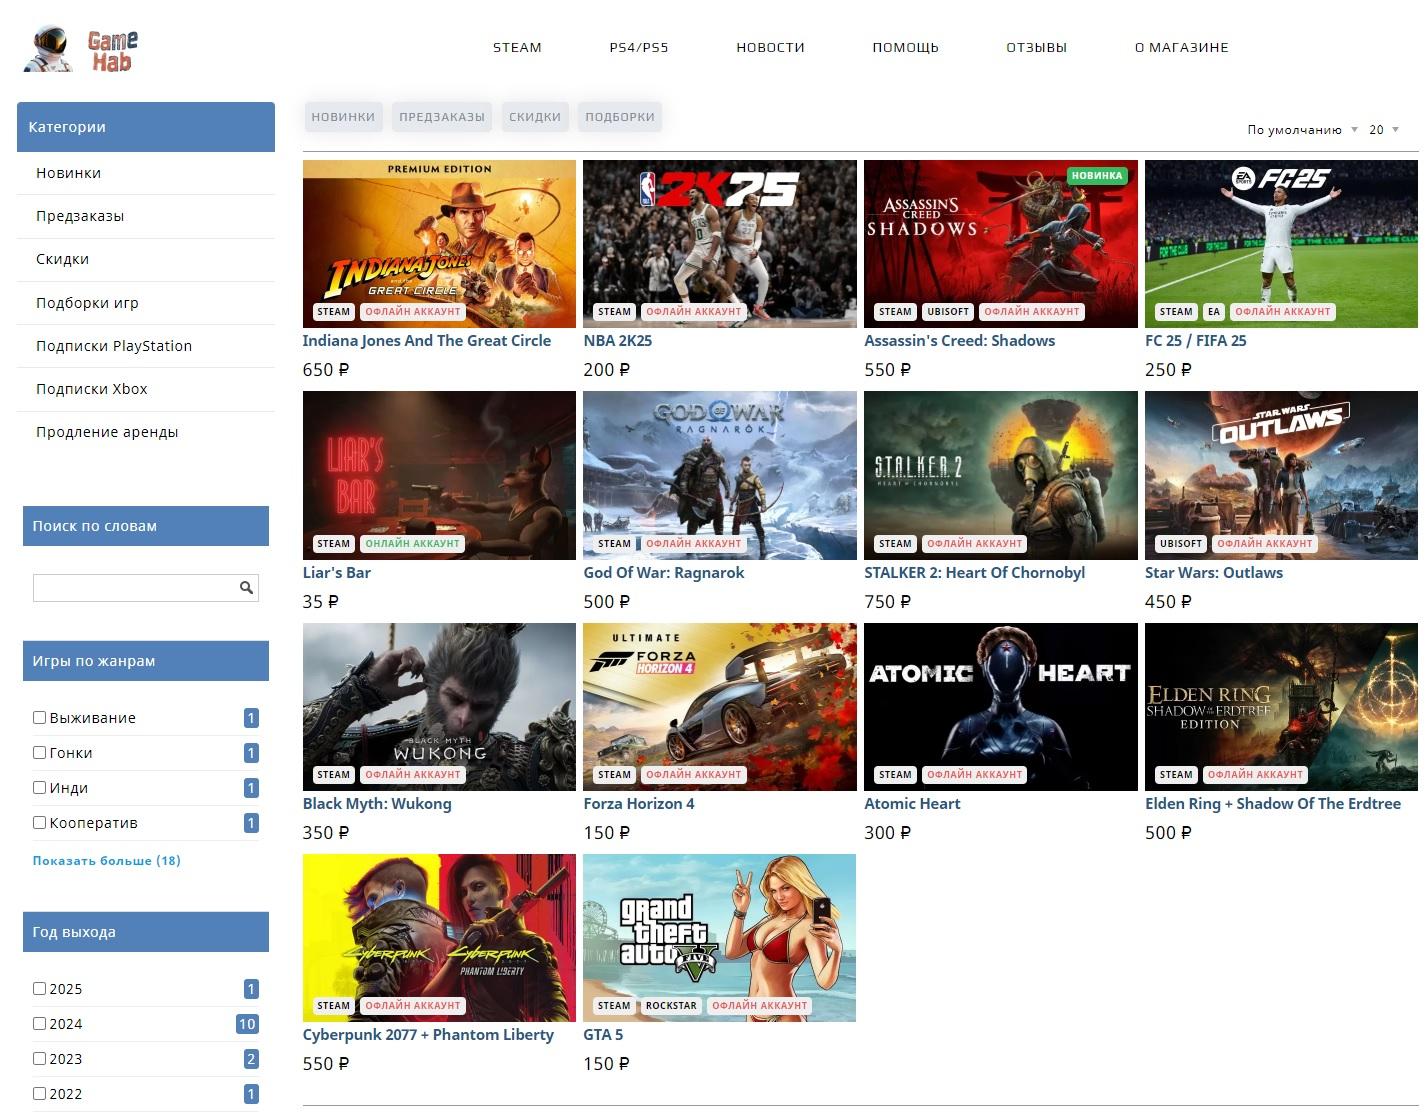The width and height of the screenshot is (1427, 1117).
Task: Click Elden Ring + Shadow Of The Erdtree title
Action: click(1273, 804)
